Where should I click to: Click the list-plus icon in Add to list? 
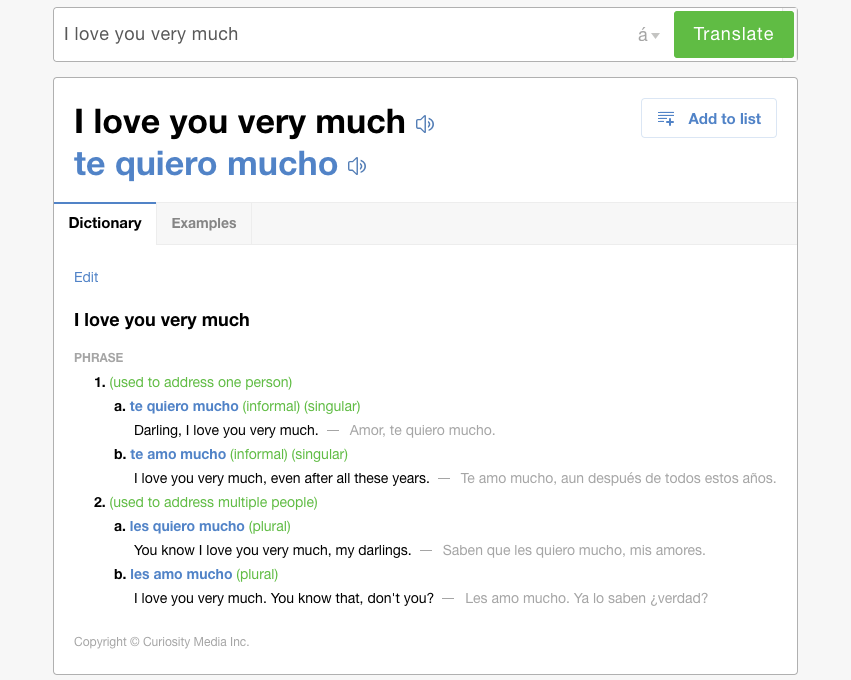point(666,119)
